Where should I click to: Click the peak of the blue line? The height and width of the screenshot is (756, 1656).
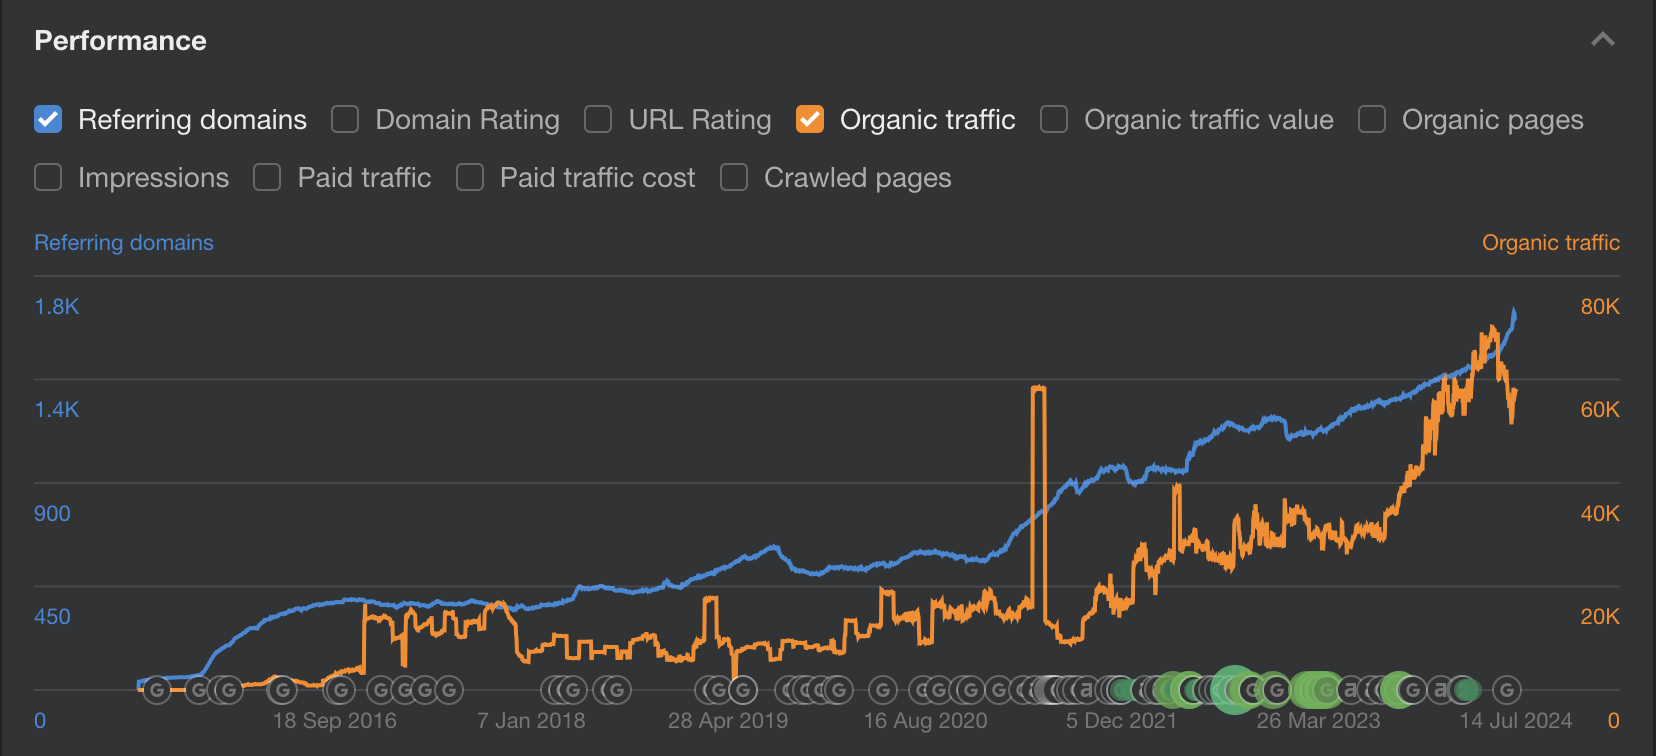1514,312
